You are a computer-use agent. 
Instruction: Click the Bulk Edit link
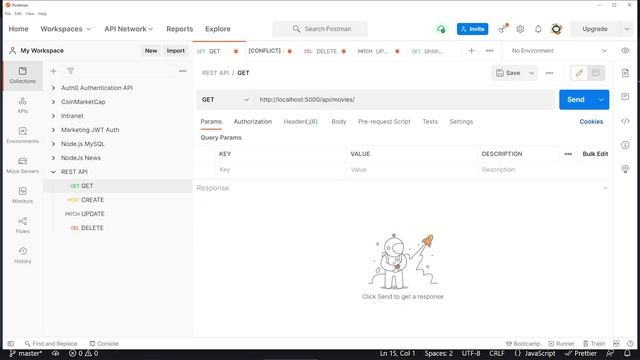tap(595, 154)
